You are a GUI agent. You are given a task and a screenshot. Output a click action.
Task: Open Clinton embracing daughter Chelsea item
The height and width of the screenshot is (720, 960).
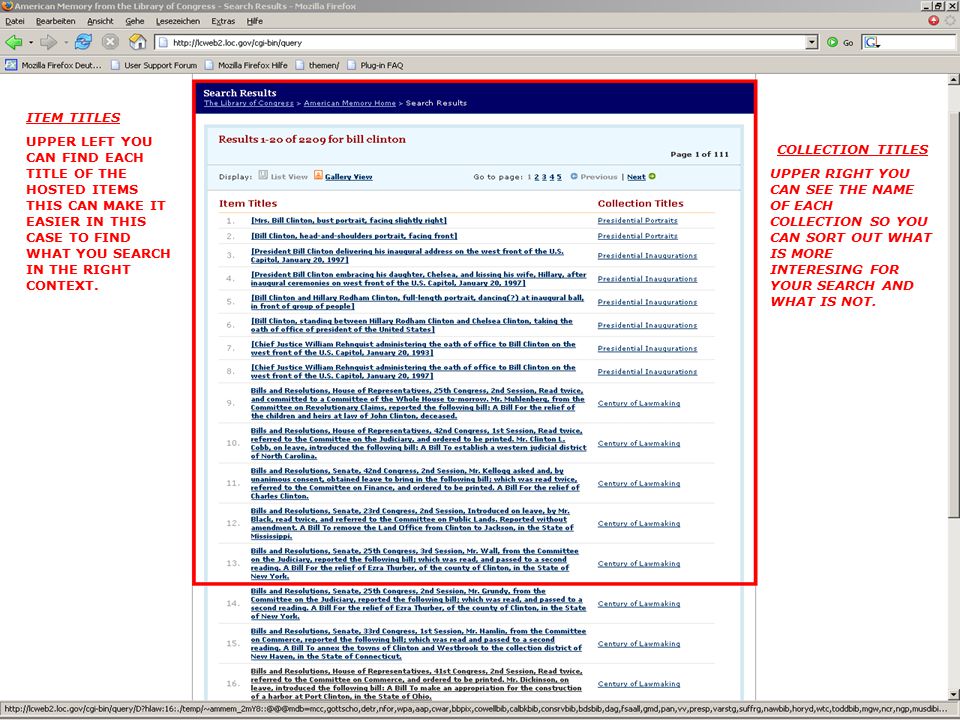point(418,279)
